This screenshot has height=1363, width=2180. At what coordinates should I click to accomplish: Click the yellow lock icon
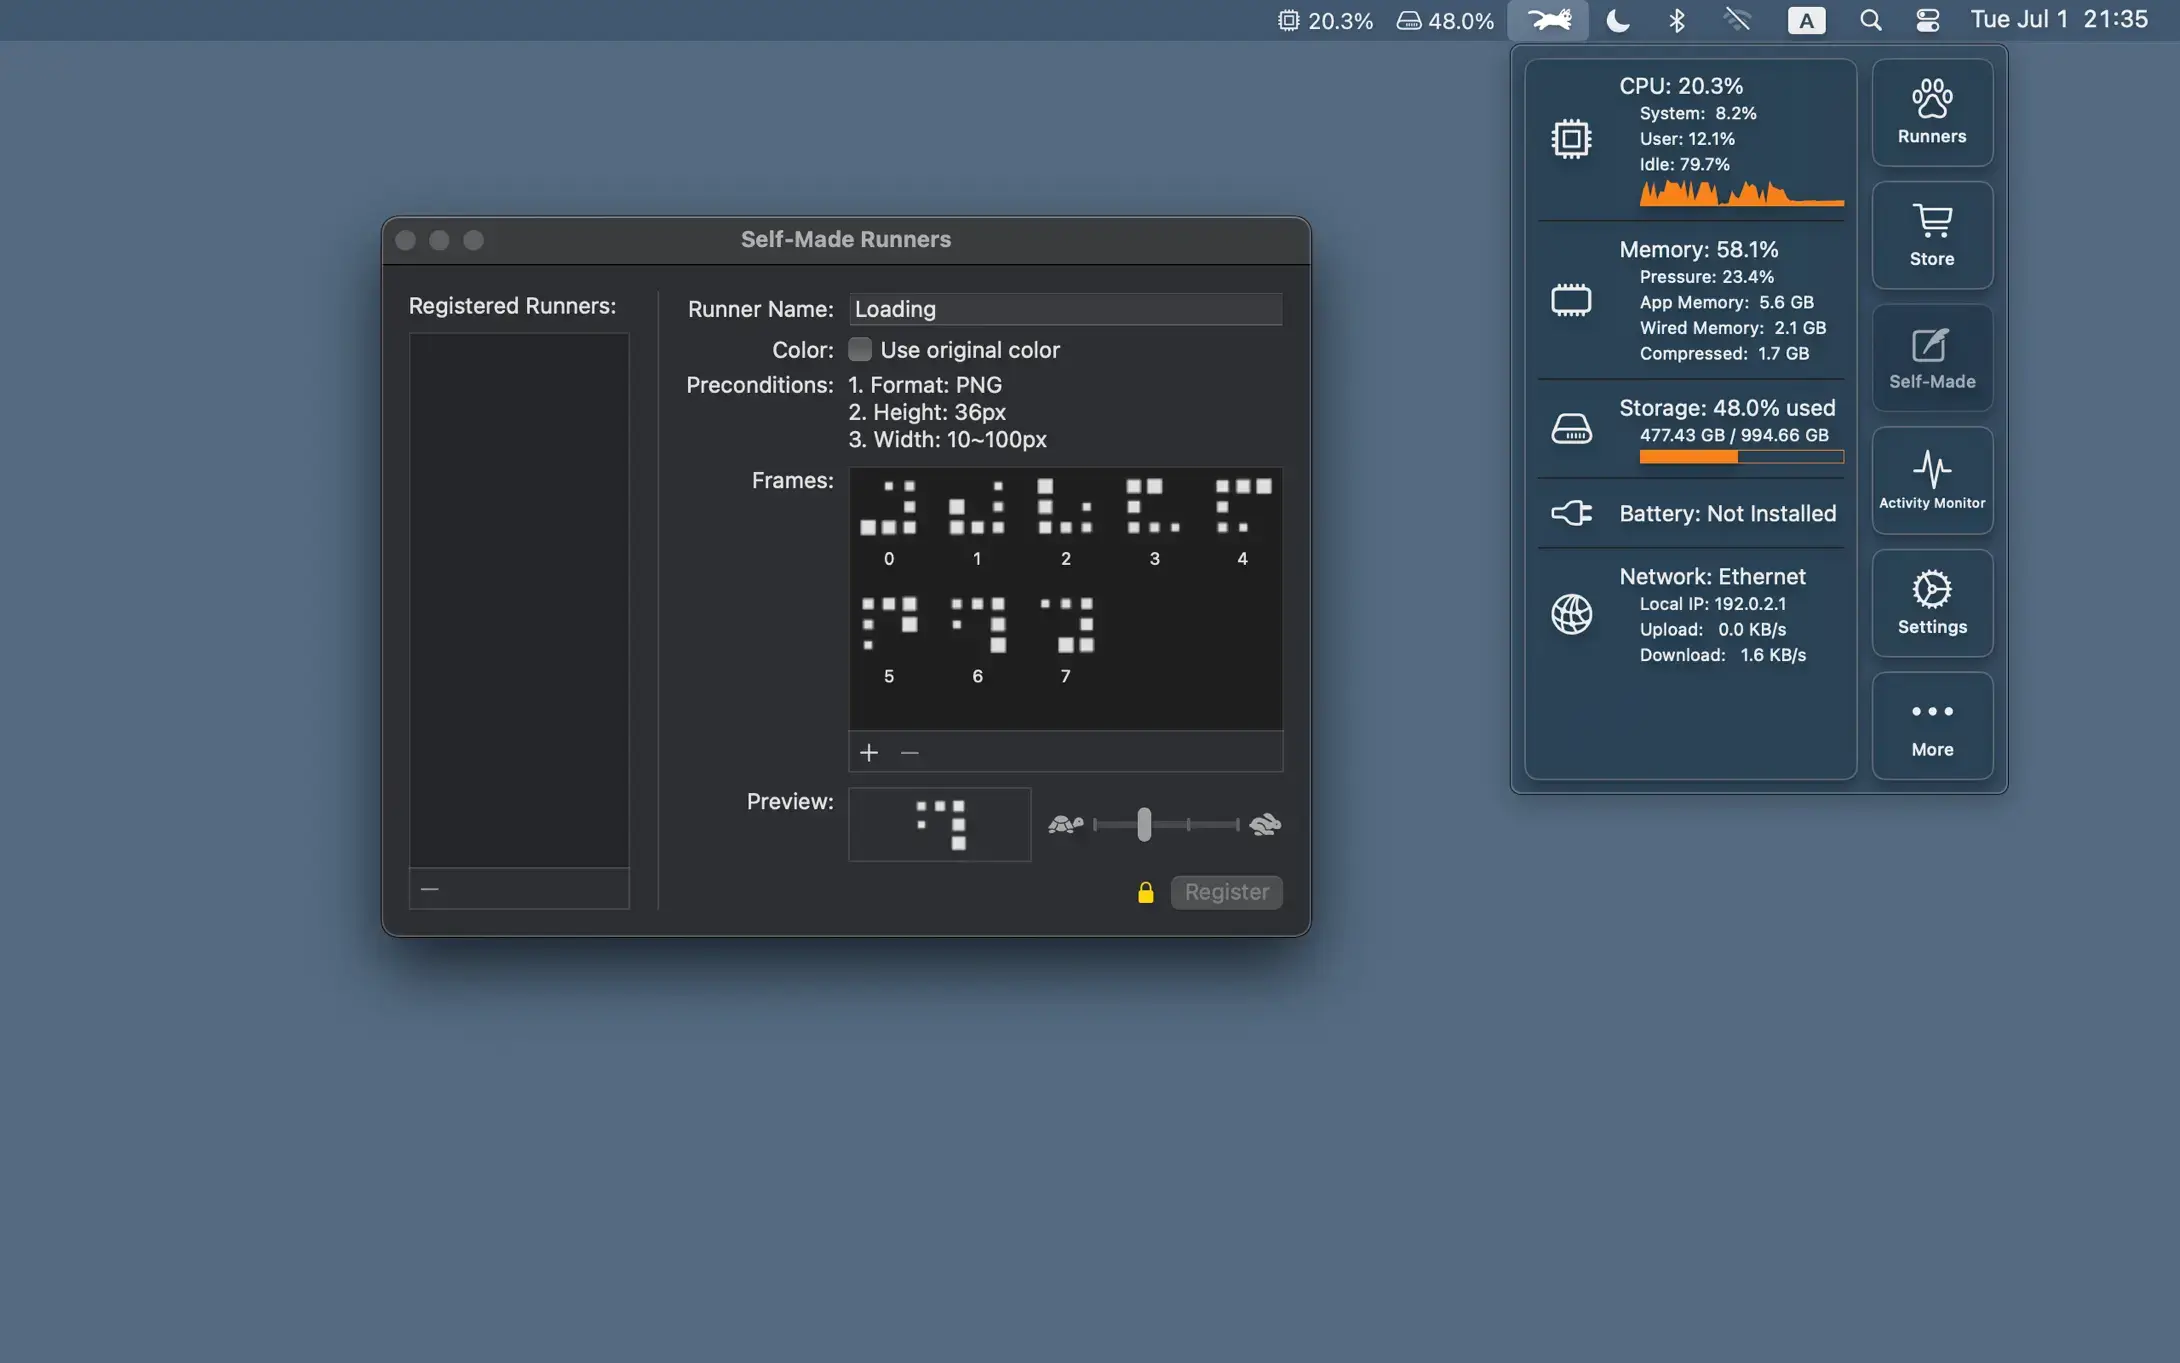pyautogui.click(x=1145, y=892)
